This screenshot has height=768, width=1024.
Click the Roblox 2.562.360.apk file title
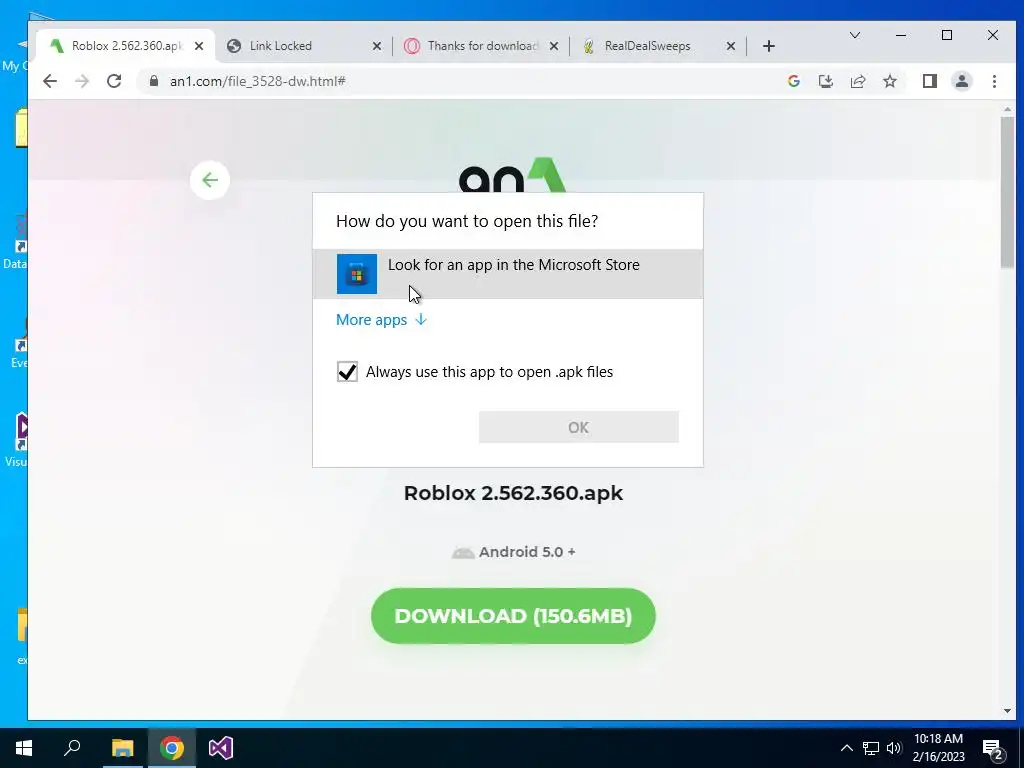tap(513, 492)
